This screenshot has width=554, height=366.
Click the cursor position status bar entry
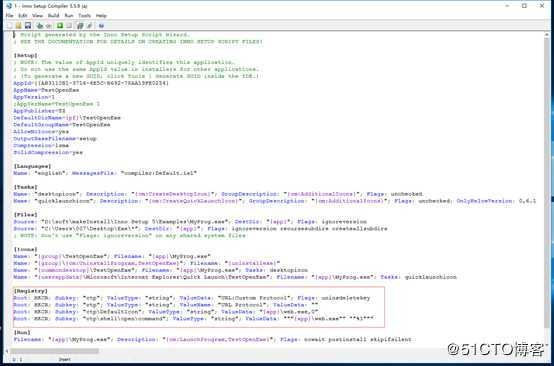(17, 359)
